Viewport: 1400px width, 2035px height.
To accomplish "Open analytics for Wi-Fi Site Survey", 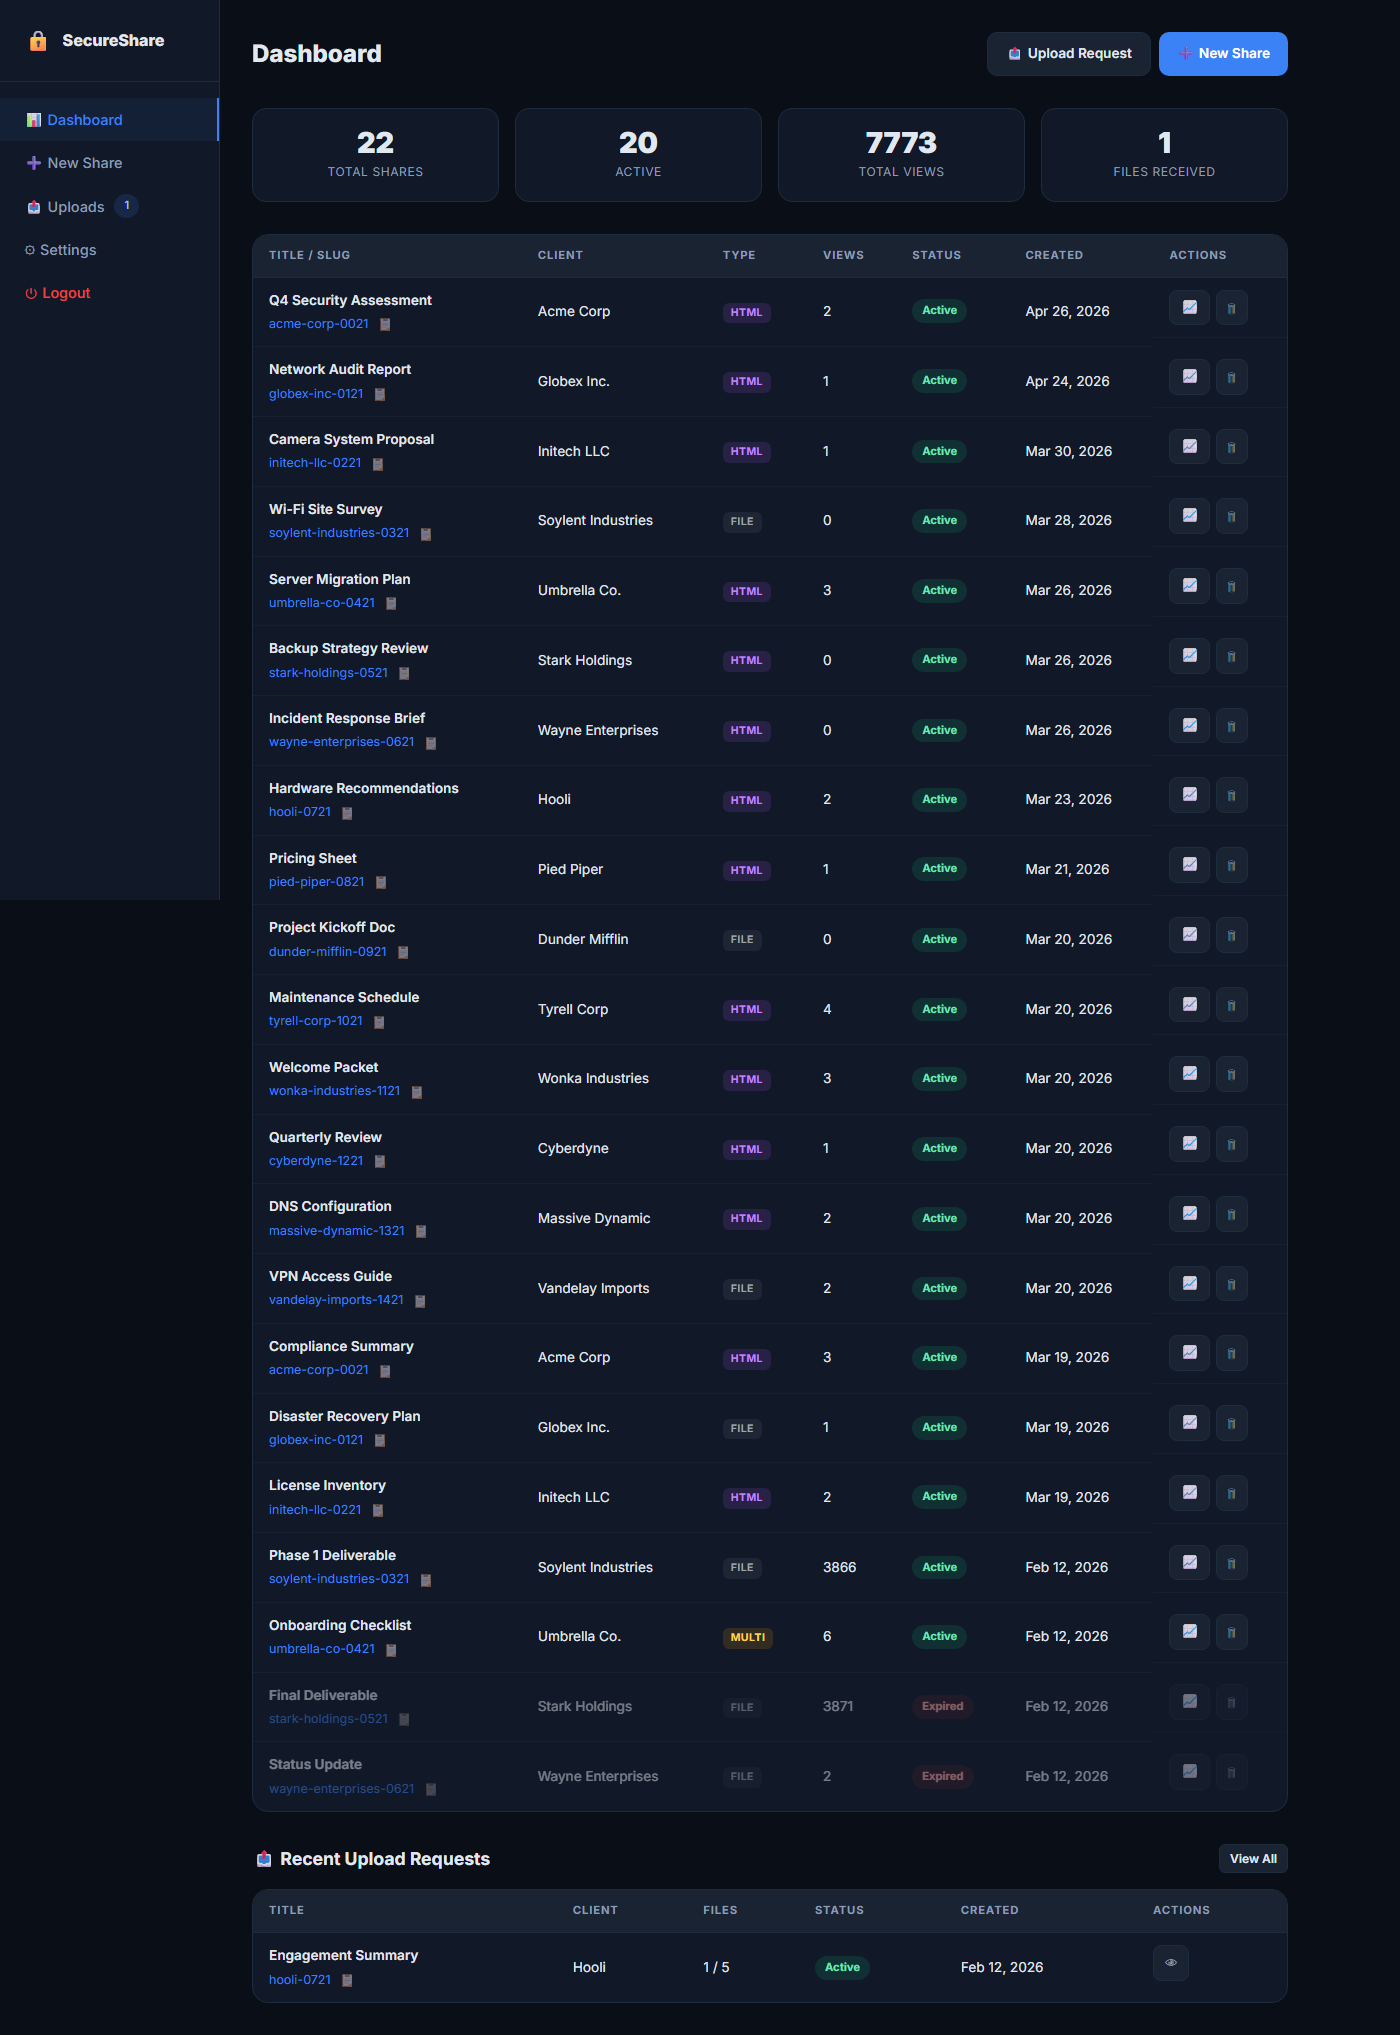I will 1189,516.
